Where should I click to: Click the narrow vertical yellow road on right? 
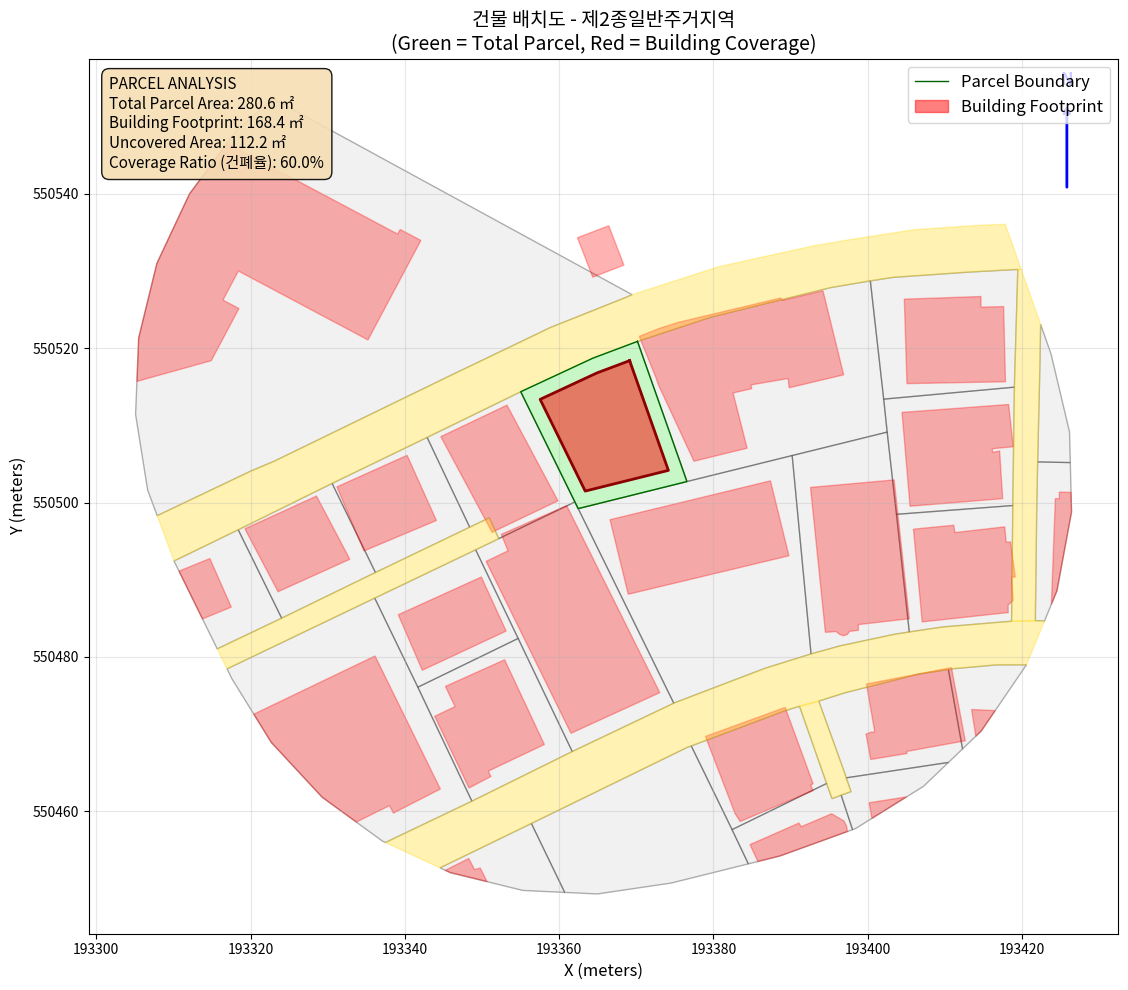(1025, 450)
